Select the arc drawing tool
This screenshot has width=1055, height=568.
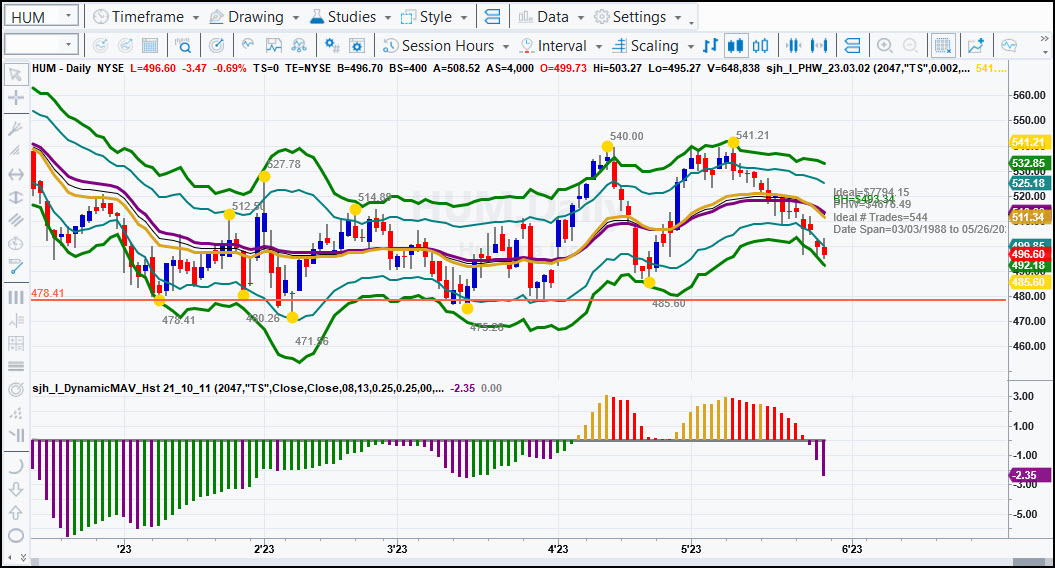click(x=15, y=465)
